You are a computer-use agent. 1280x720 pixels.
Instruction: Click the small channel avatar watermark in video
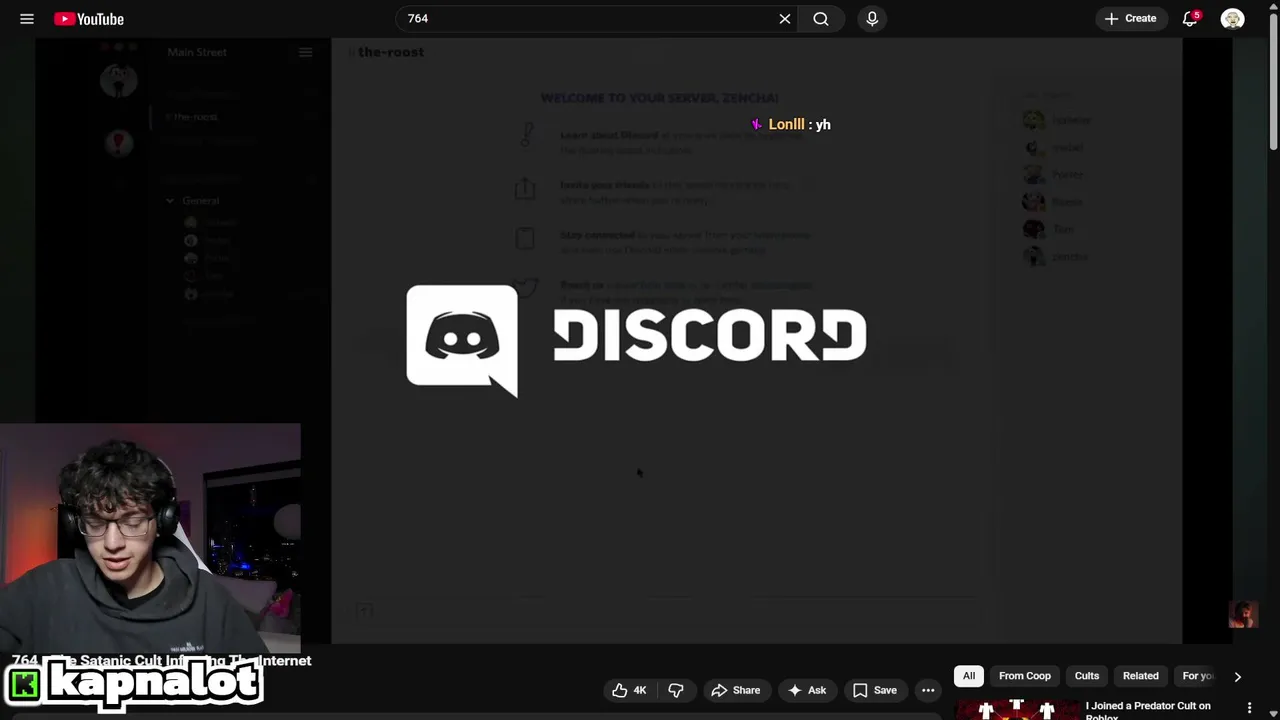coord(1243,614)
